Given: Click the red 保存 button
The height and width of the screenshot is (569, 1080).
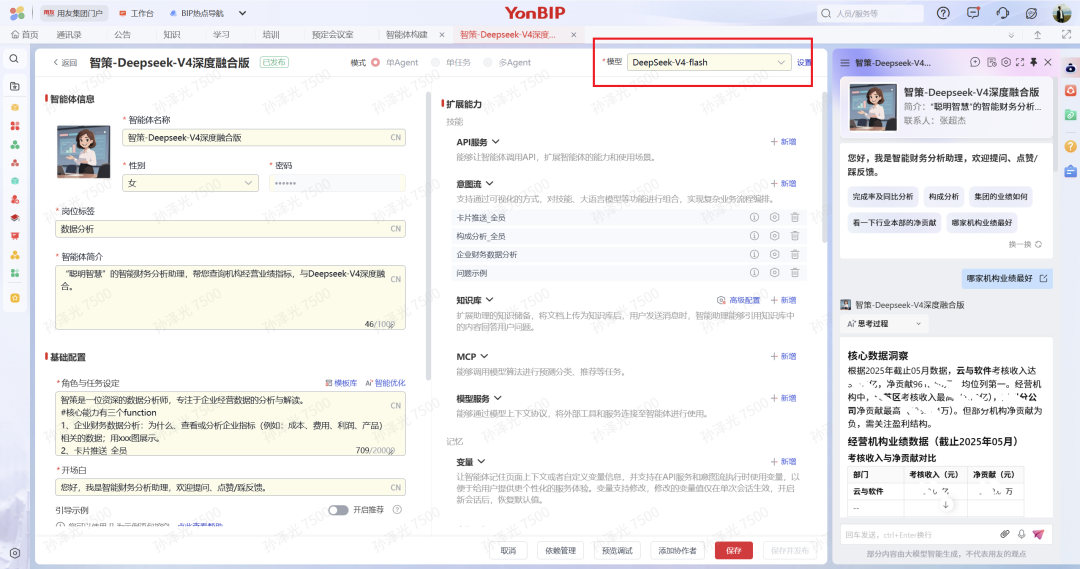Looking at the screenshot, I should click(x=734, y=550).
